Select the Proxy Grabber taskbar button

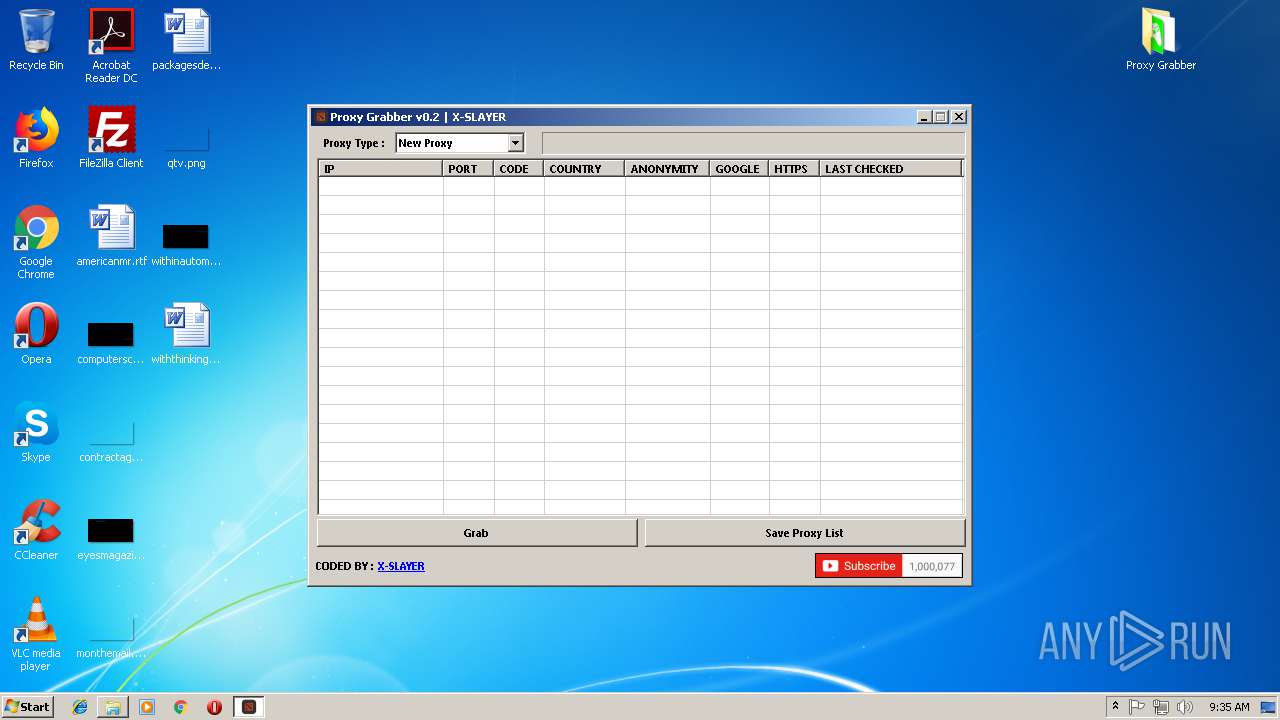pyautogui.click(x=249, y=707)
